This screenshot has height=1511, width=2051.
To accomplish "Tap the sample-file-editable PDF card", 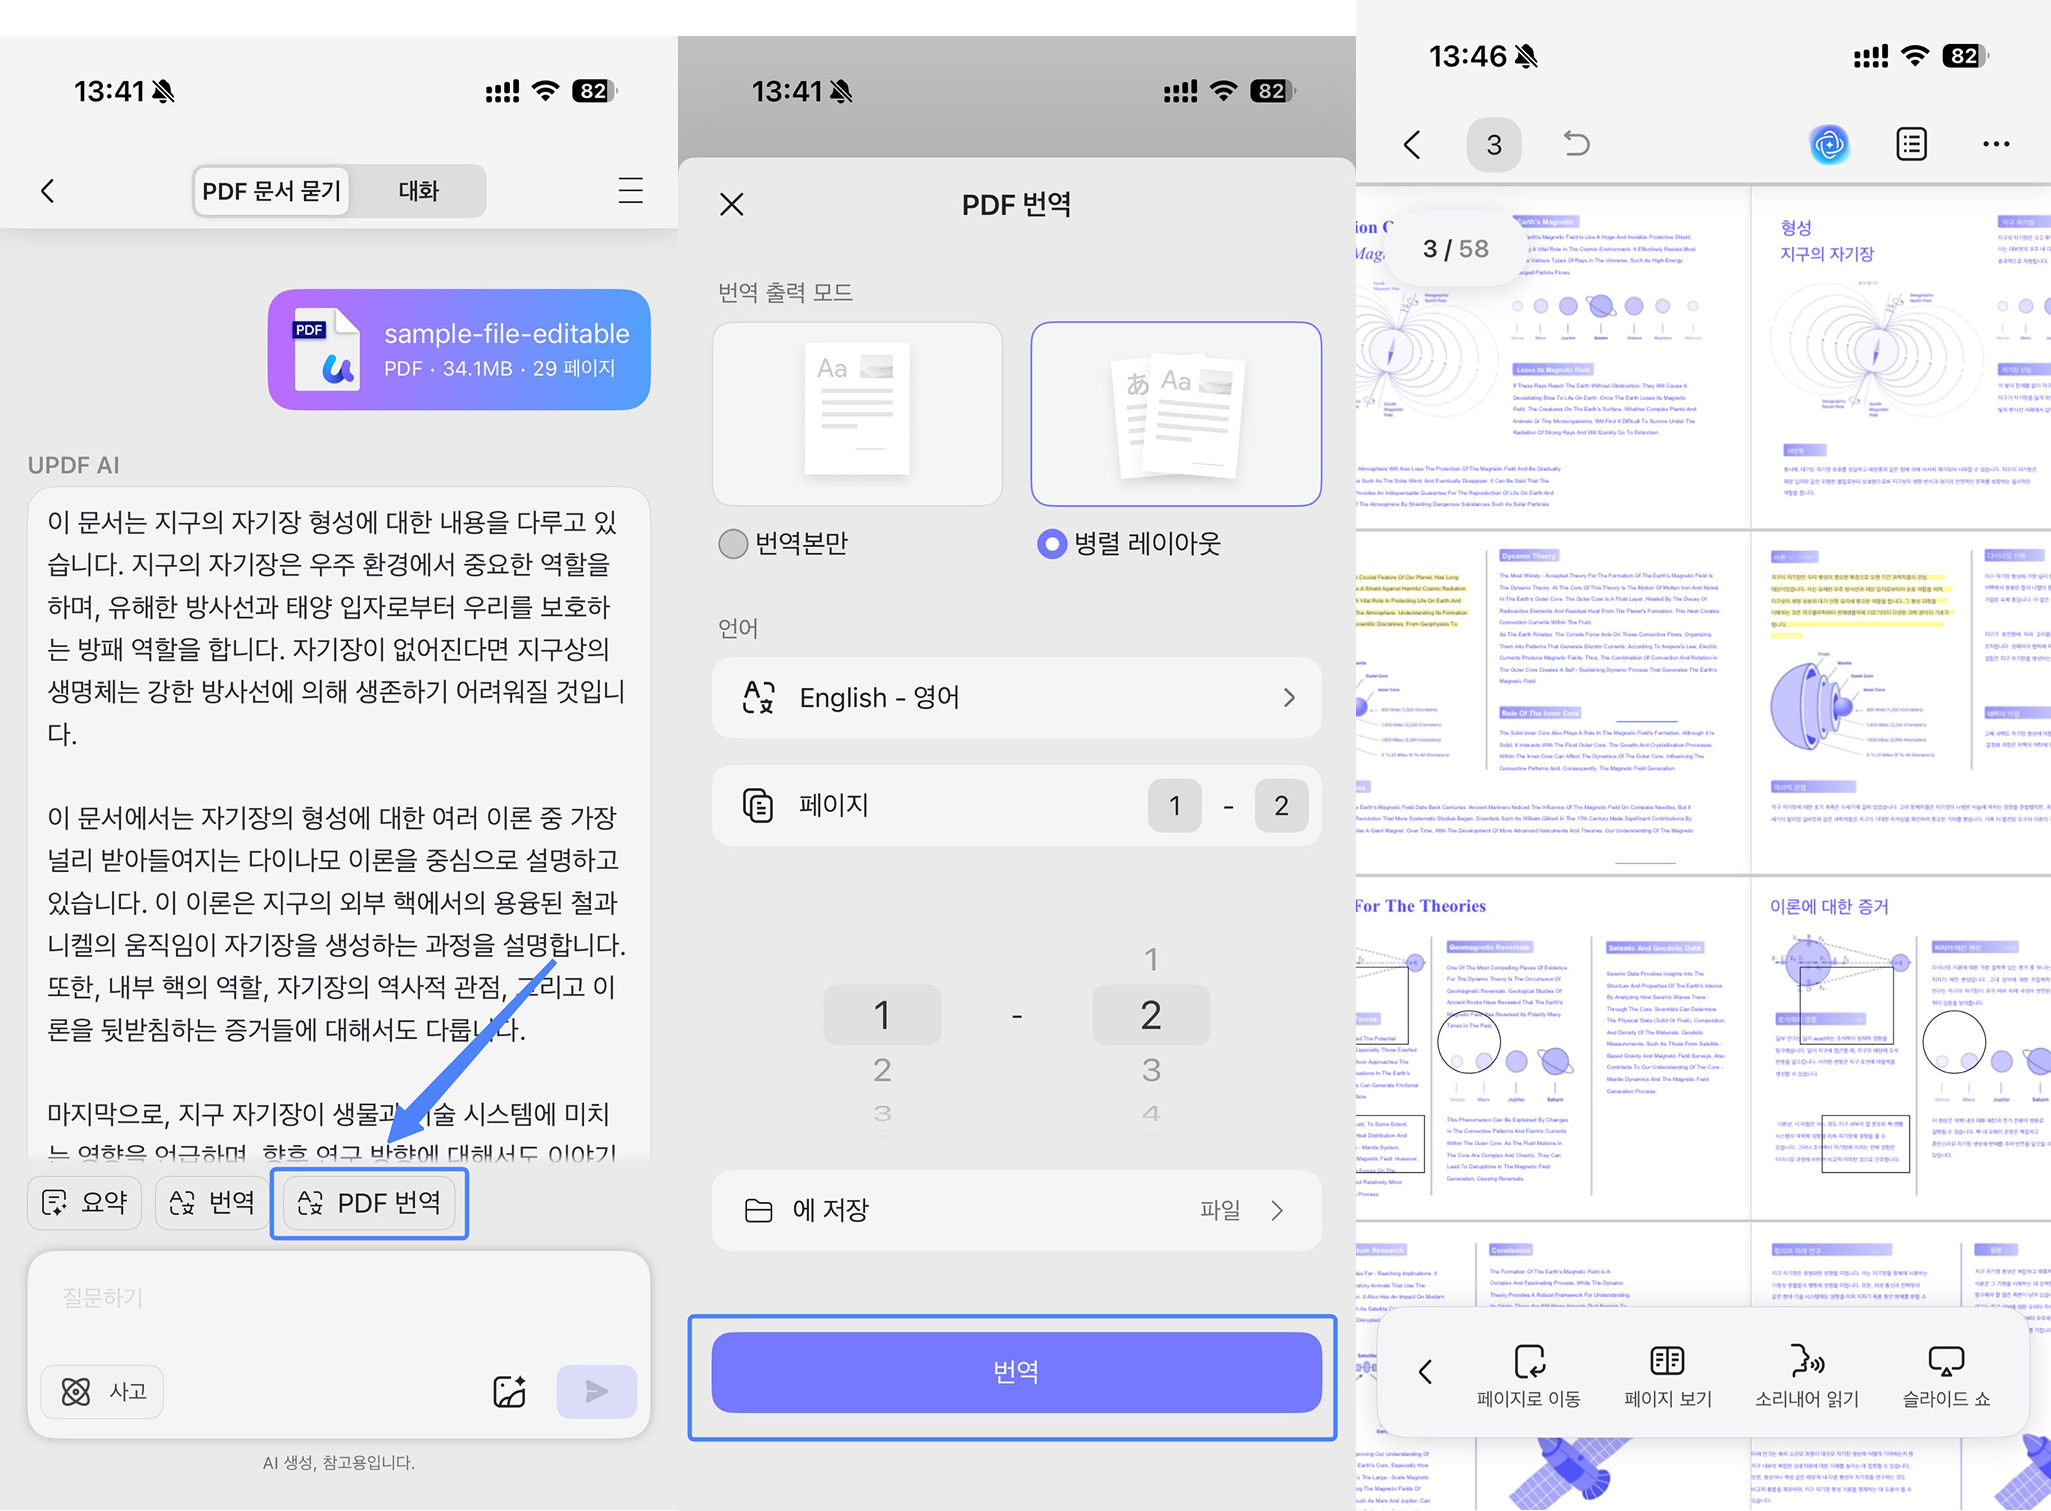I will [458, 349].
